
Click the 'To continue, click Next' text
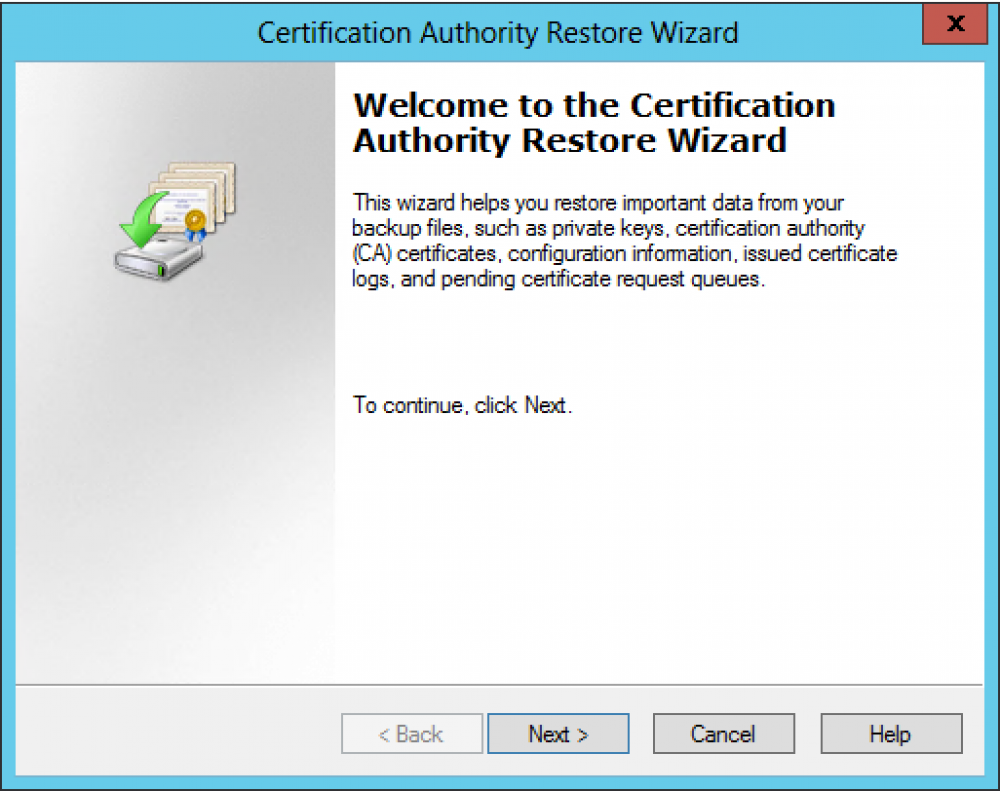point(463,405)
